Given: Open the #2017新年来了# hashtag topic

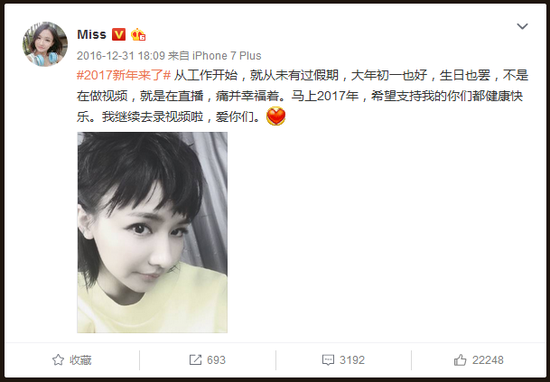Looking at the screenshot, I should 123,75.
